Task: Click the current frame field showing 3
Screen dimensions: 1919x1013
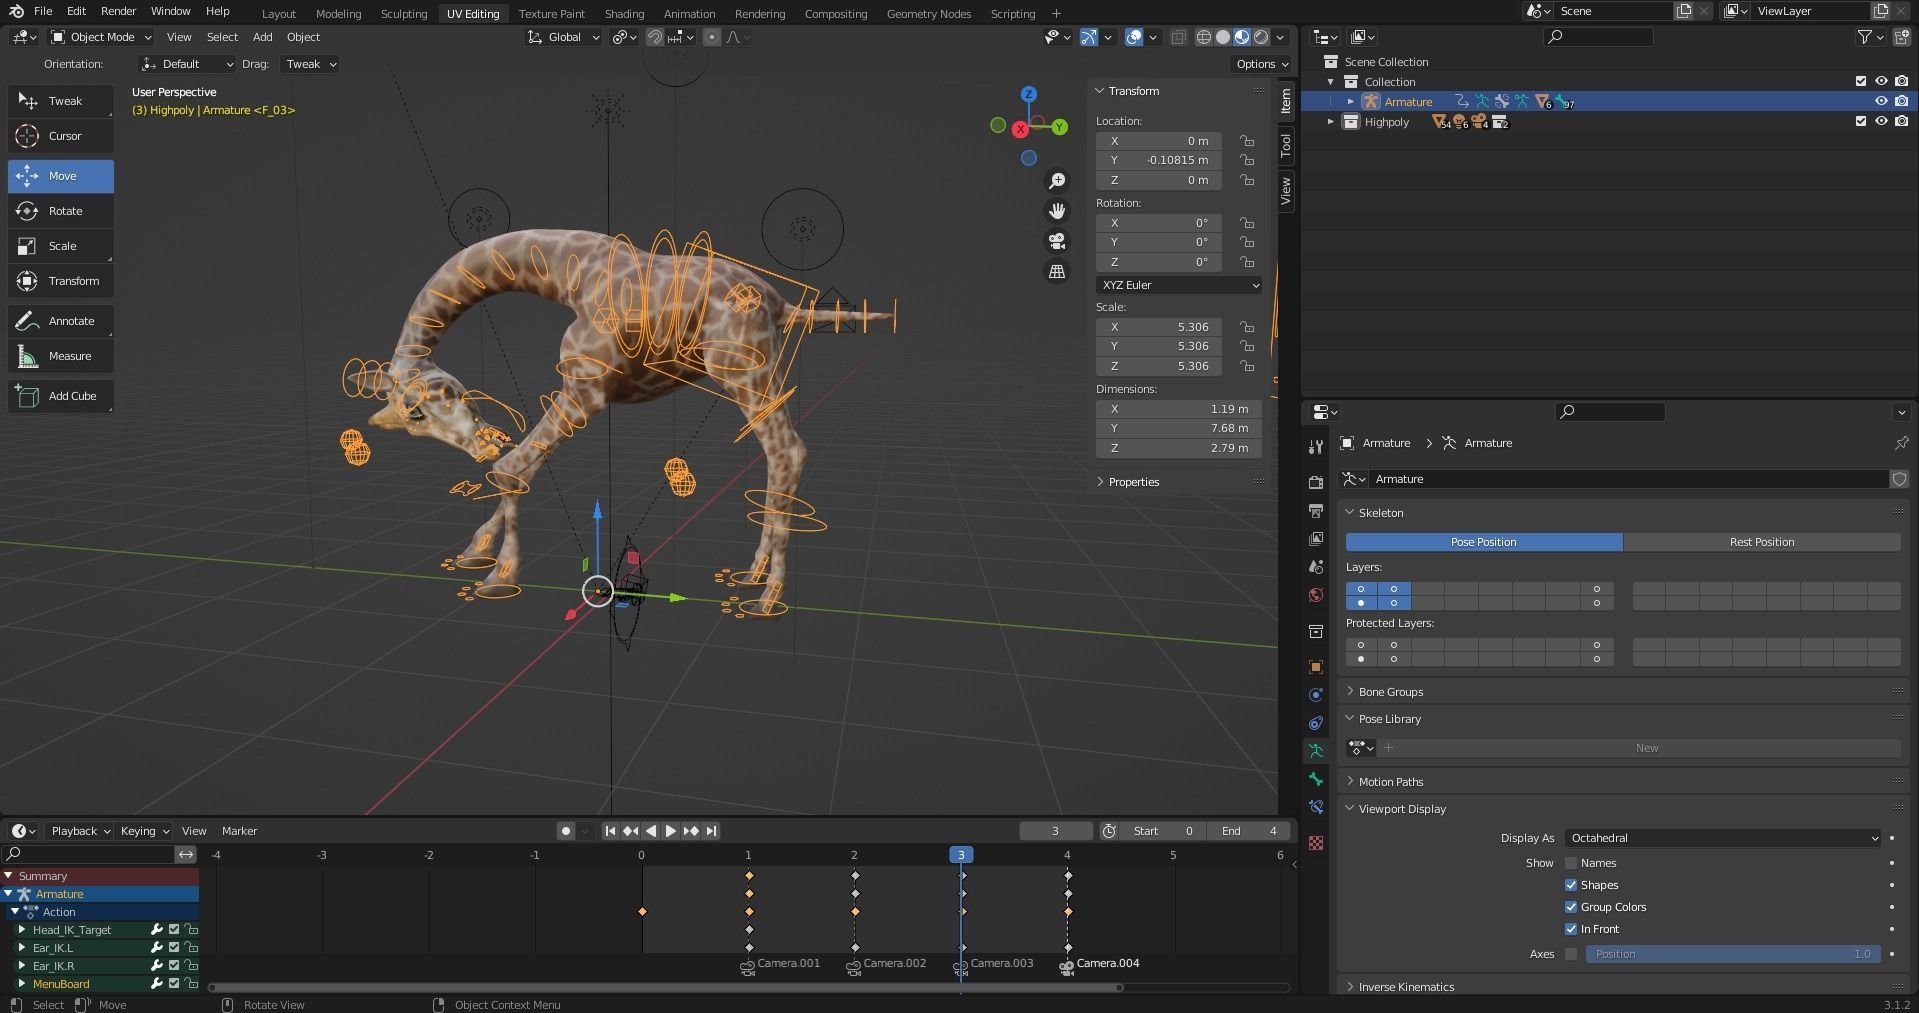Action: click(1055, 831)
